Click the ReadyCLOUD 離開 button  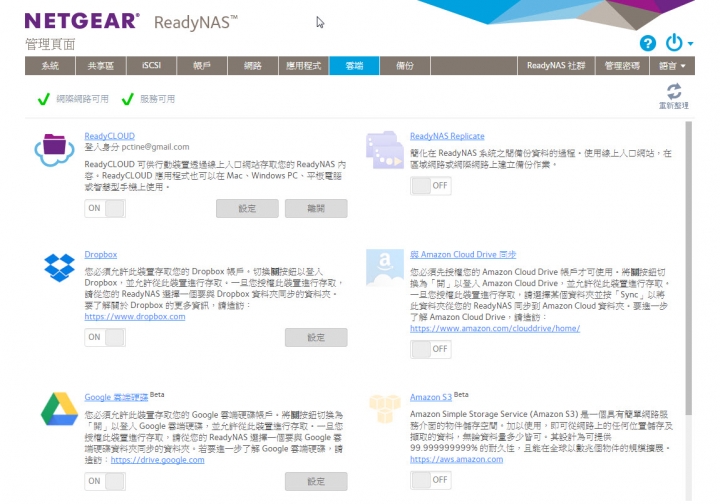tap(316, 208)
